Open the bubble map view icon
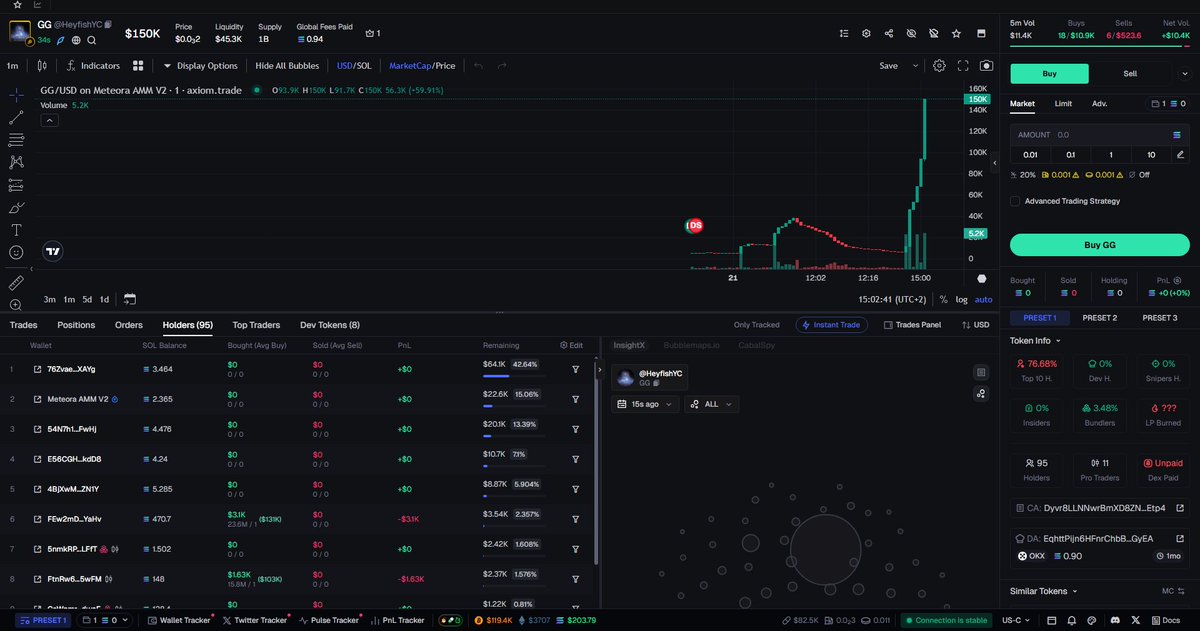 (981, 393)
